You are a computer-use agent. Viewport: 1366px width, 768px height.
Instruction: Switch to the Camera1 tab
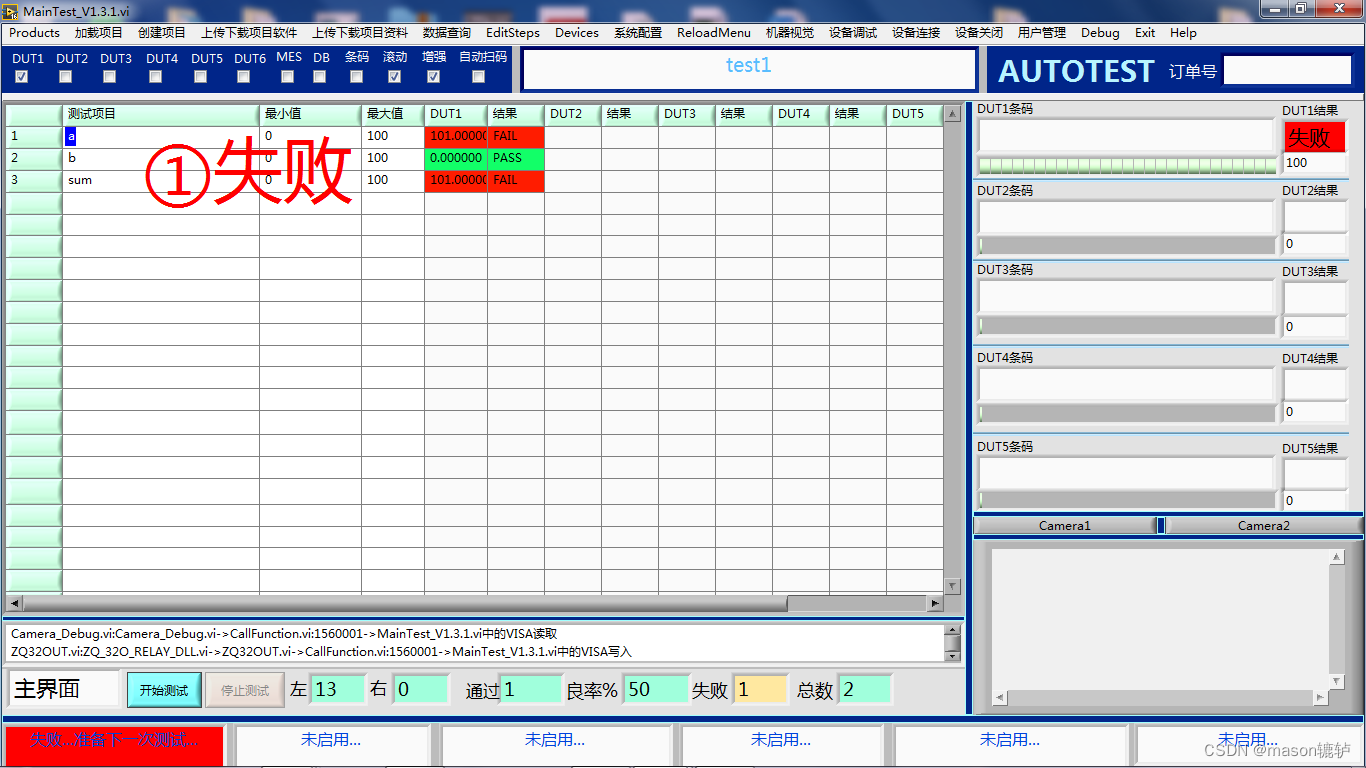point(1065,525)
